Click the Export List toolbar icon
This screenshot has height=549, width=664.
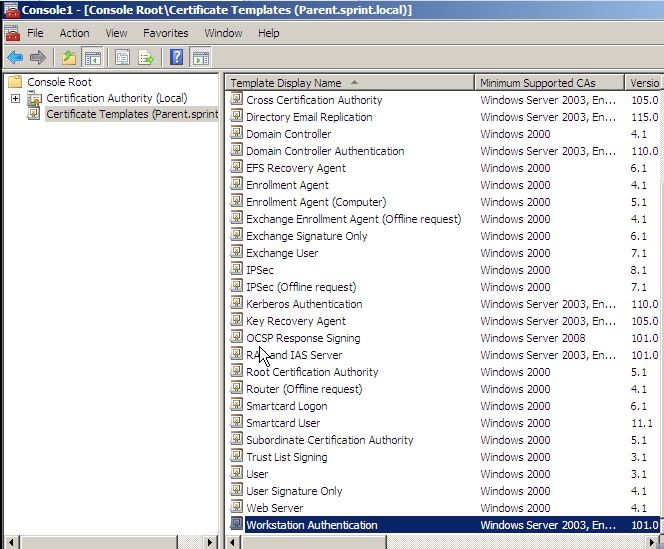pos(146,57)
